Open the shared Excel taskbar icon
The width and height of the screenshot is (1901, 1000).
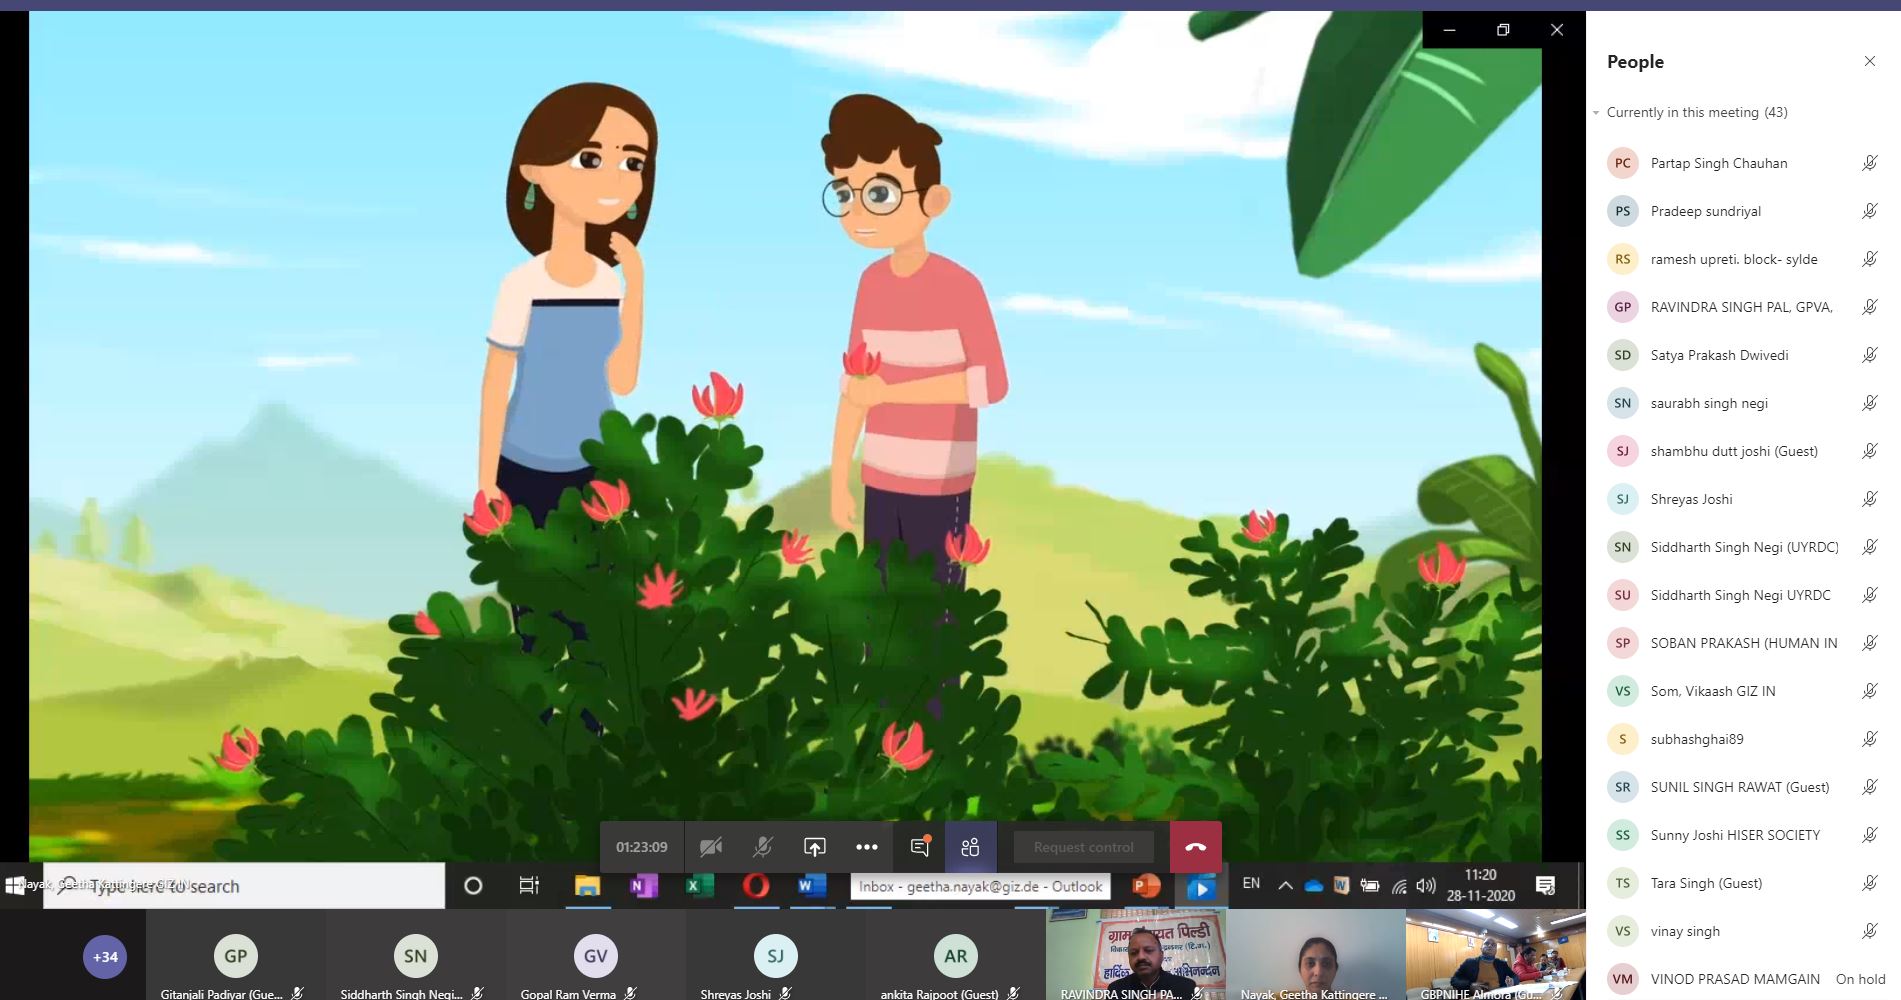coord(698,886)
